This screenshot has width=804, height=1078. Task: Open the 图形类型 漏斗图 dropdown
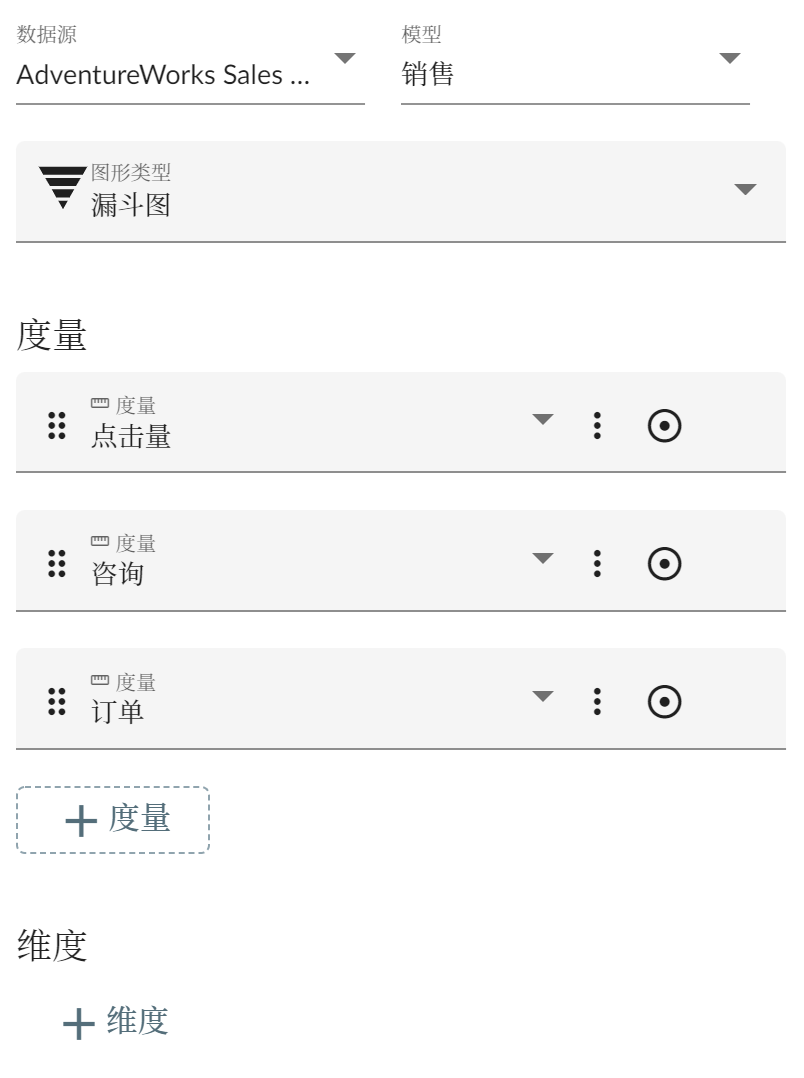pyautogui.click(x=745, y=190)
